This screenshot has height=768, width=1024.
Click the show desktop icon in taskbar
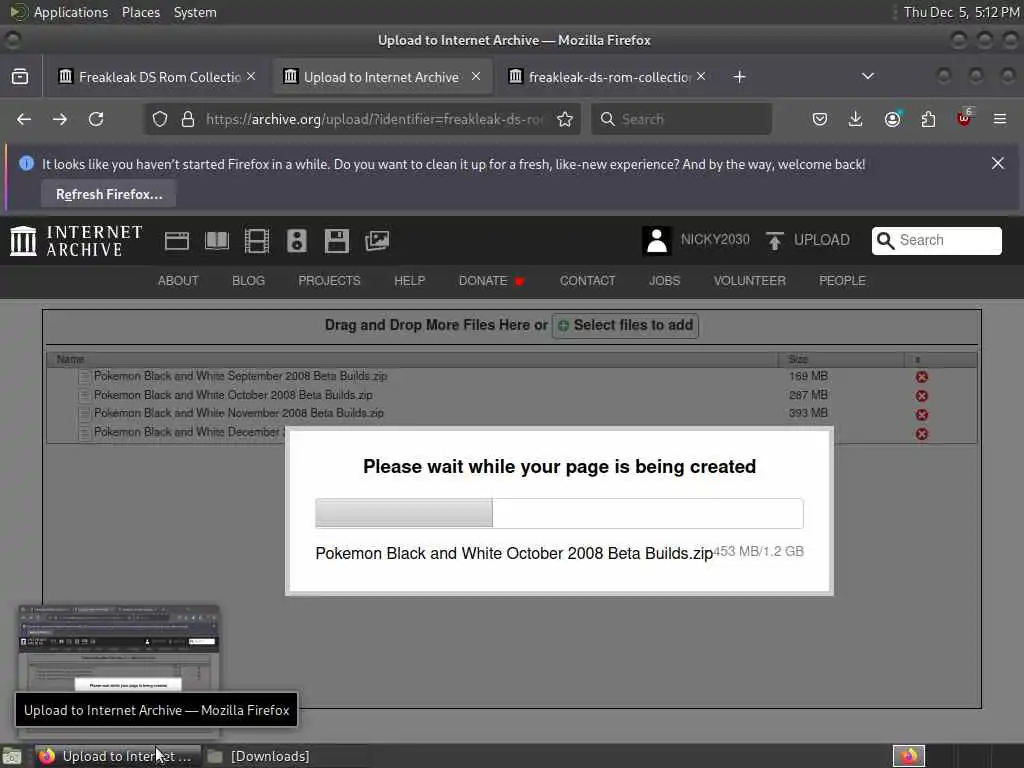coord(11,757)
